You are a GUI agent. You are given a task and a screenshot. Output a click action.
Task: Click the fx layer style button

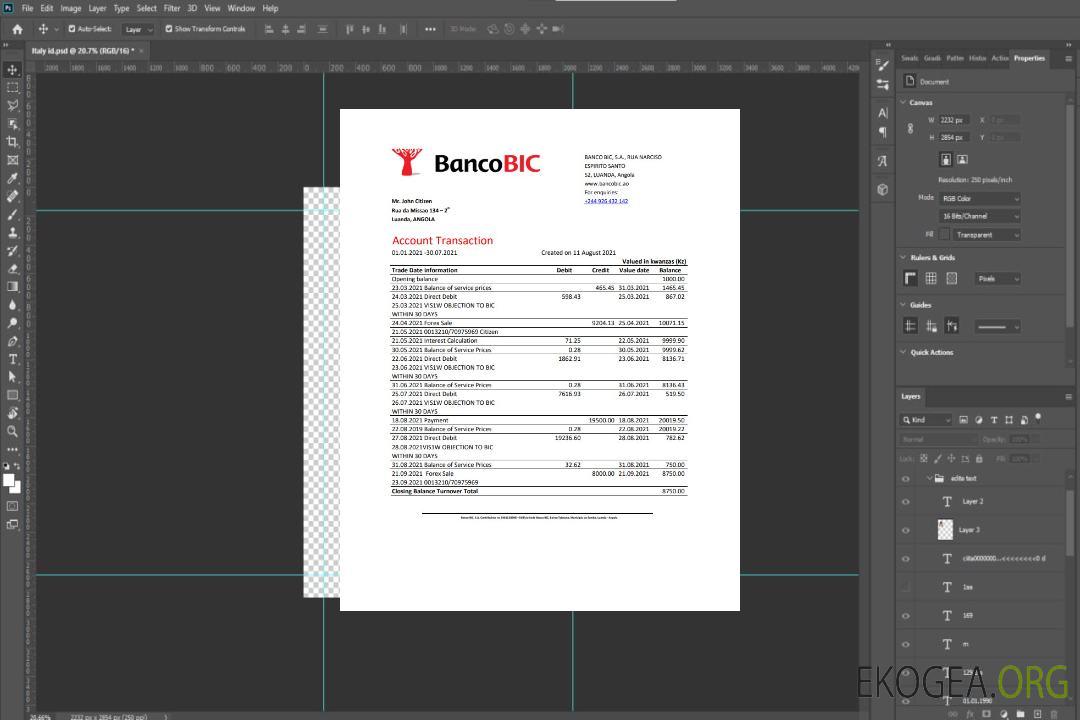click(x=970, y=714)
